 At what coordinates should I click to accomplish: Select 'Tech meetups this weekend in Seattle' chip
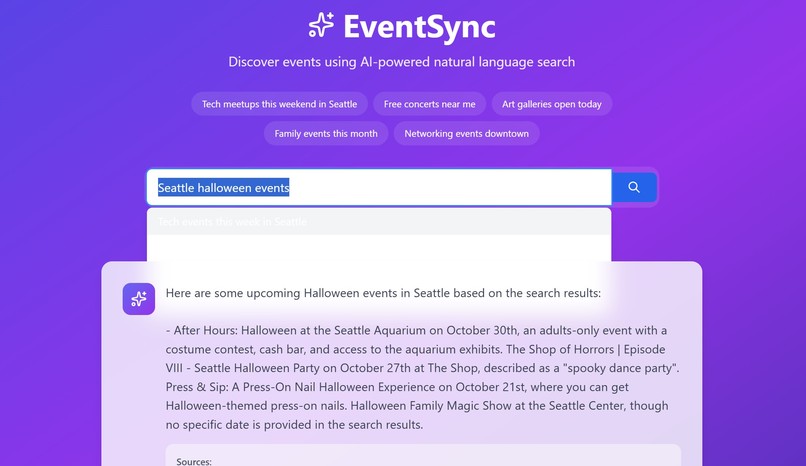pyautogui.click(x=279, y=104)
